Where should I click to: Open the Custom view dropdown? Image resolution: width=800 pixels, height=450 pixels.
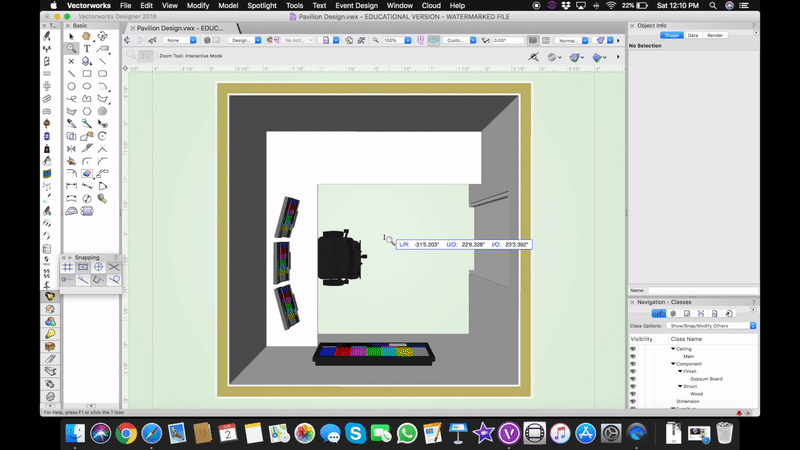[460, 40]
